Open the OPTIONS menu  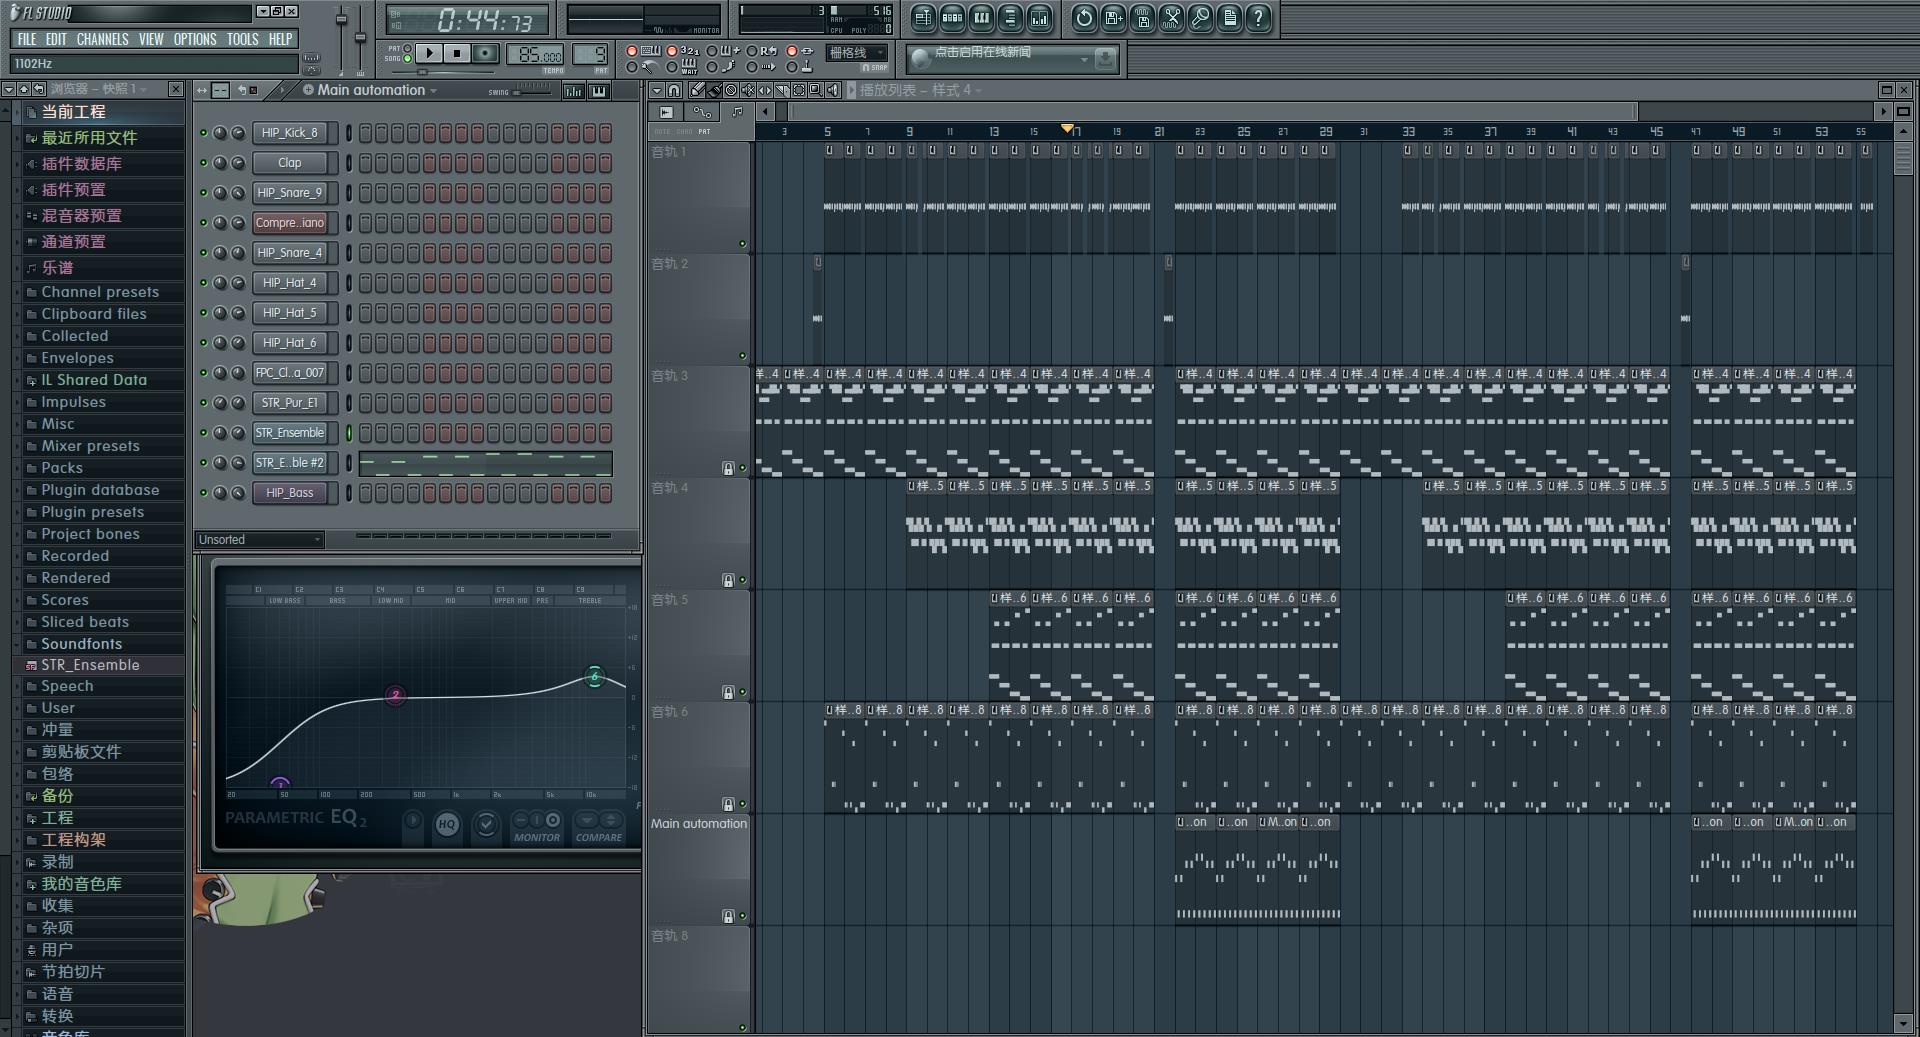click(x=195, y=39)
